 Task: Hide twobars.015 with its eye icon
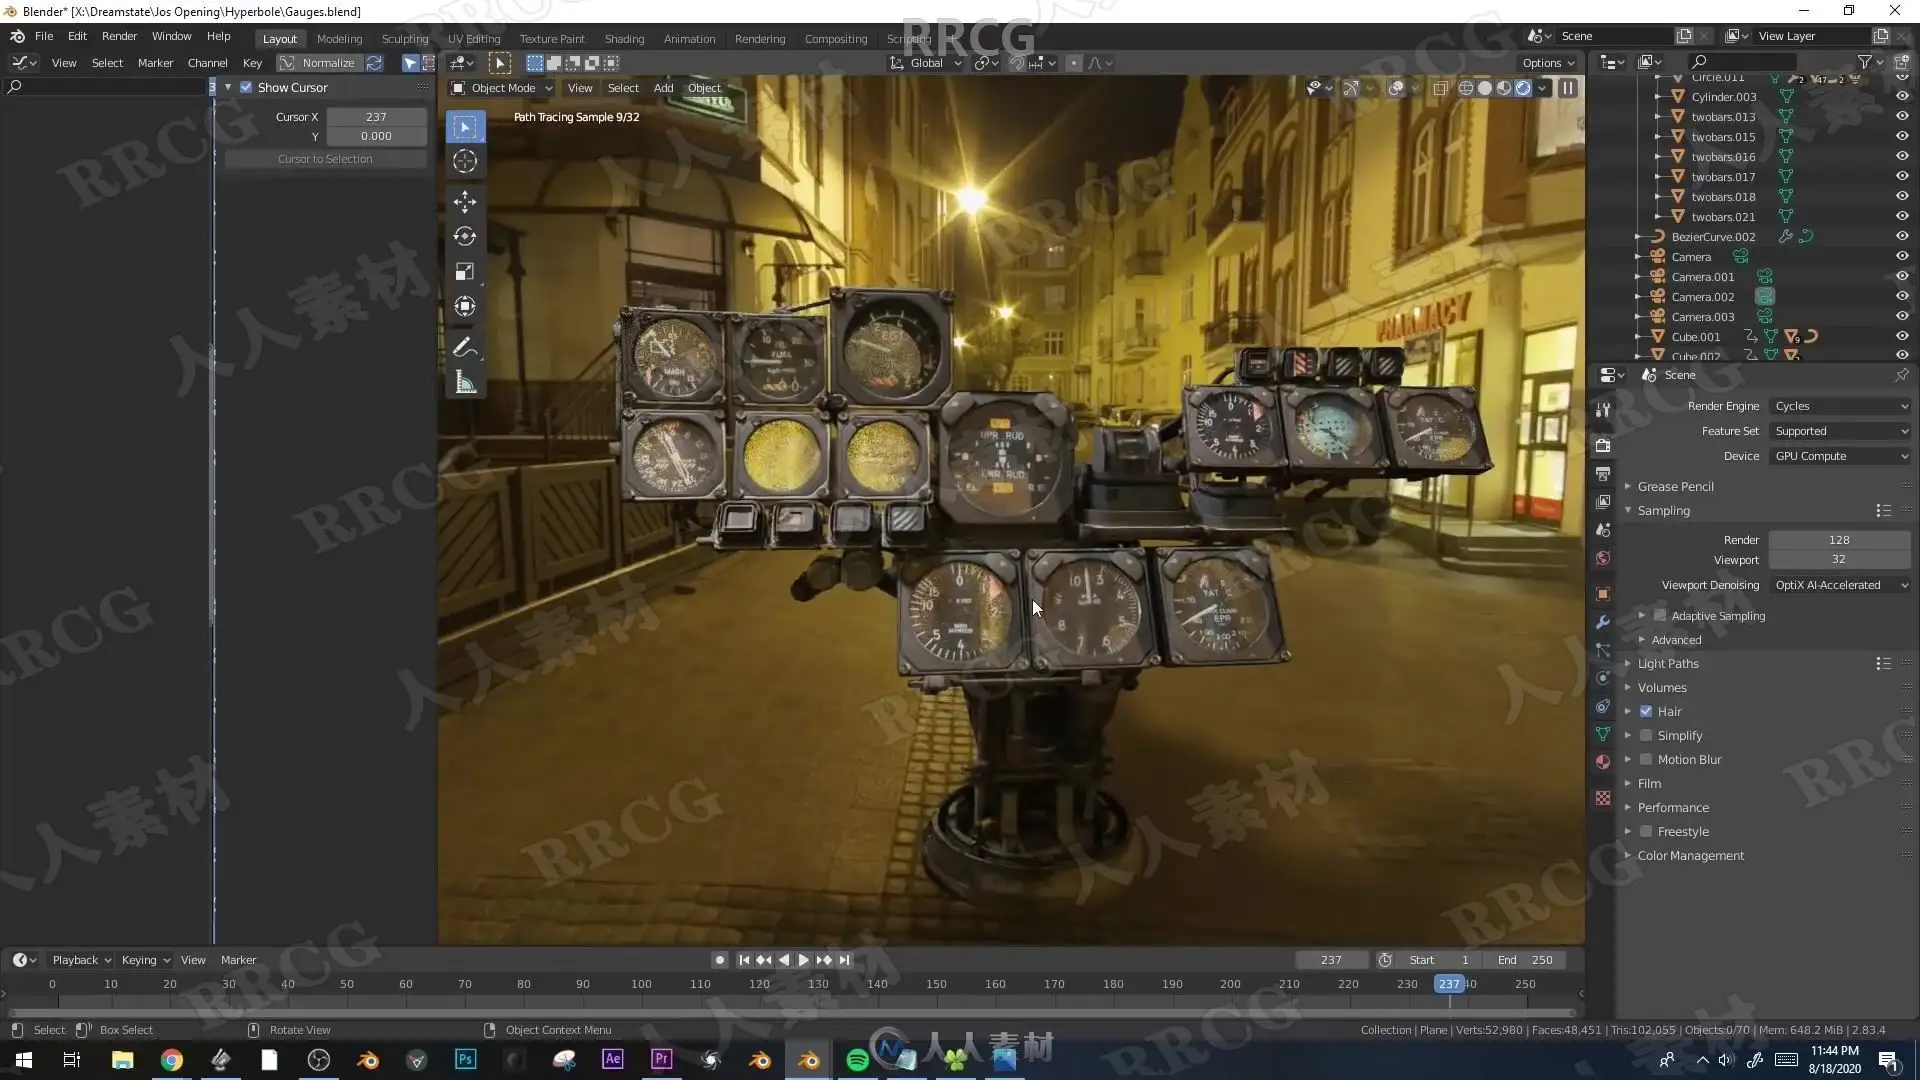pyautogui.click(x=1902, y=137)
